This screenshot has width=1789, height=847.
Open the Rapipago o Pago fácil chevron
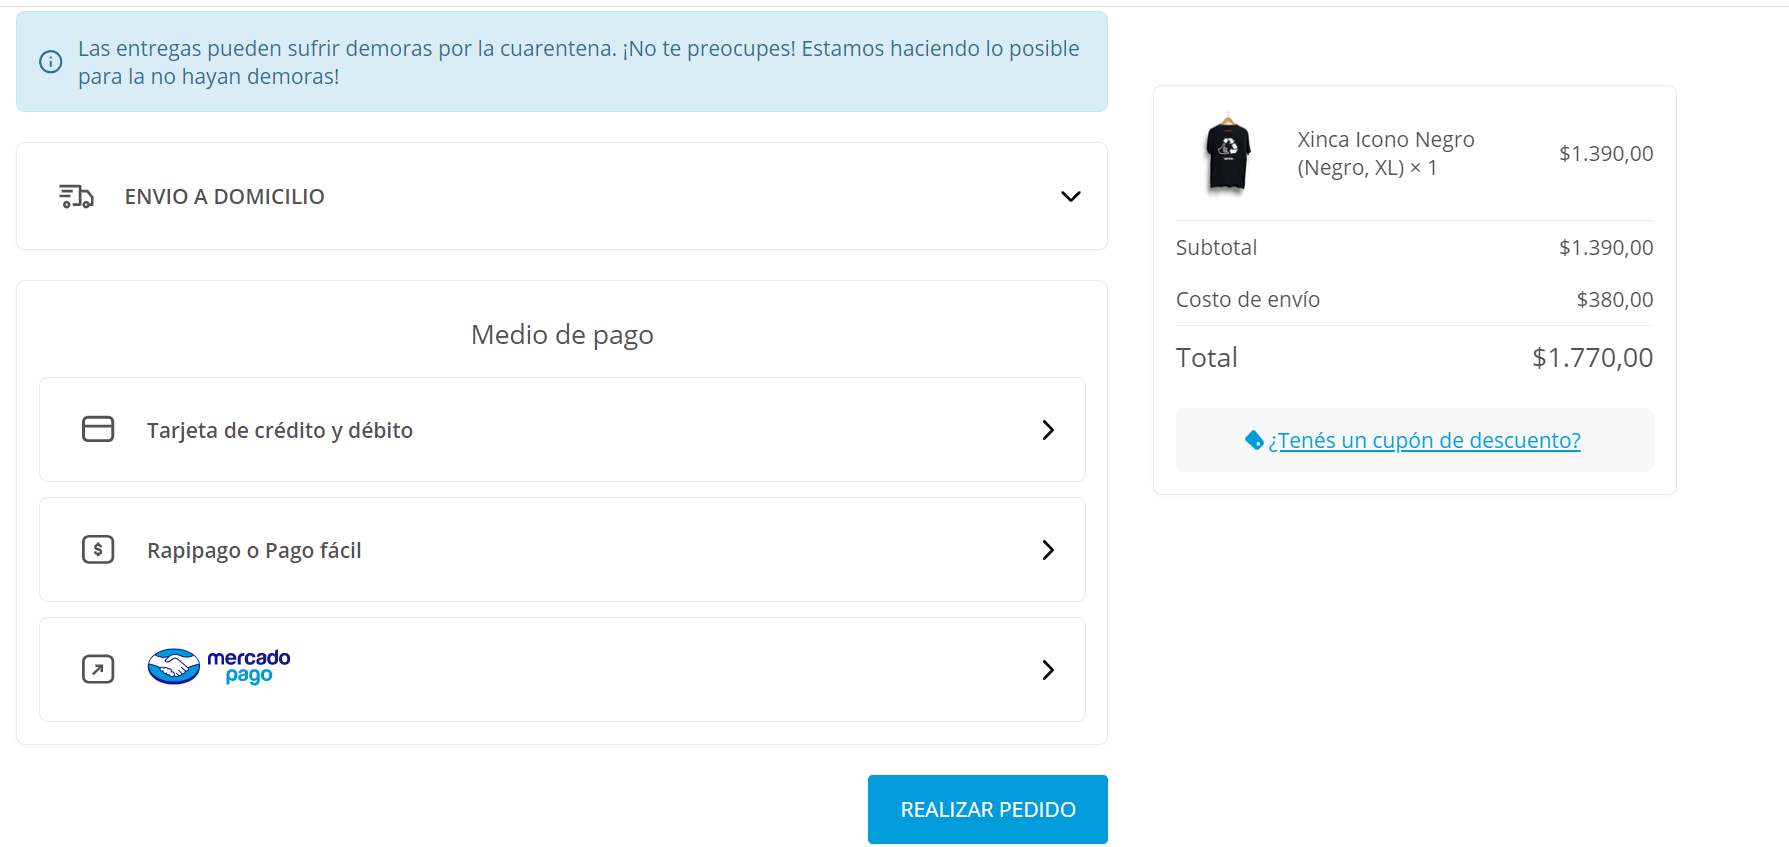click(x=1048, y=550)
